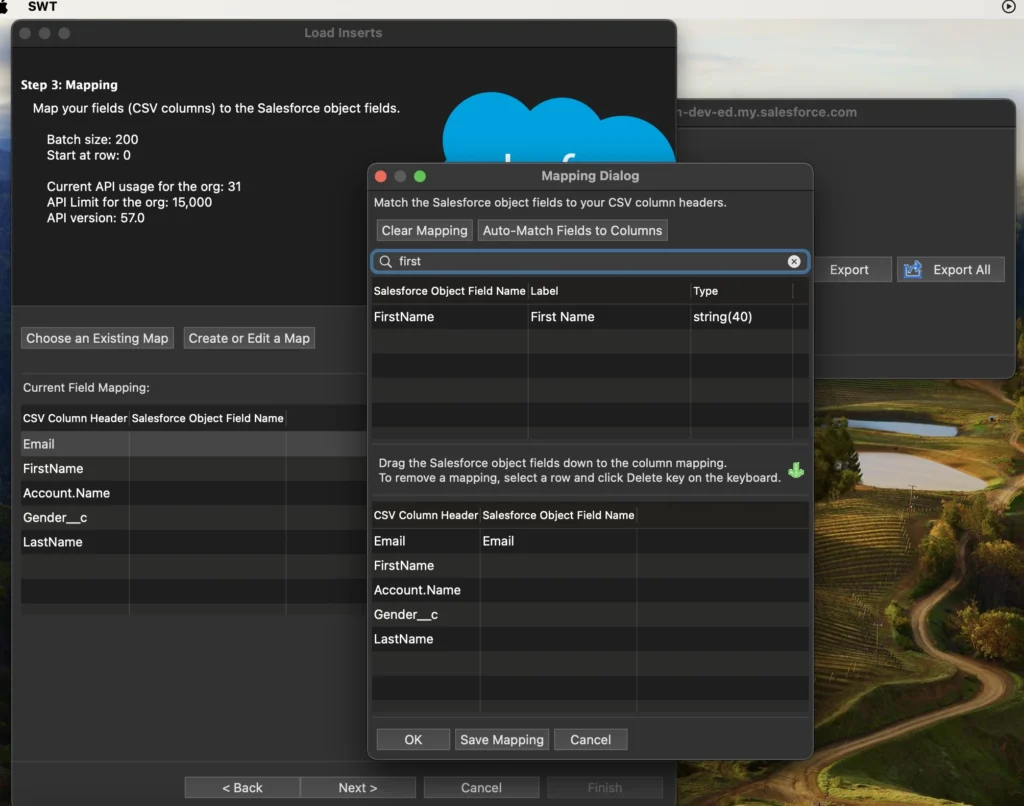Click OK in the Mapping Dialog

[x=413, y=739]
